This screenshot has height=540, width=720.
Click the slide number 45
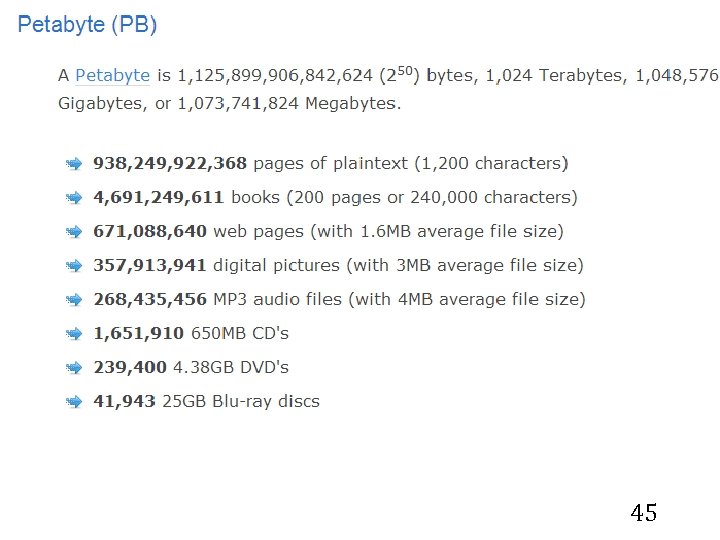click(x=644, y=513)
